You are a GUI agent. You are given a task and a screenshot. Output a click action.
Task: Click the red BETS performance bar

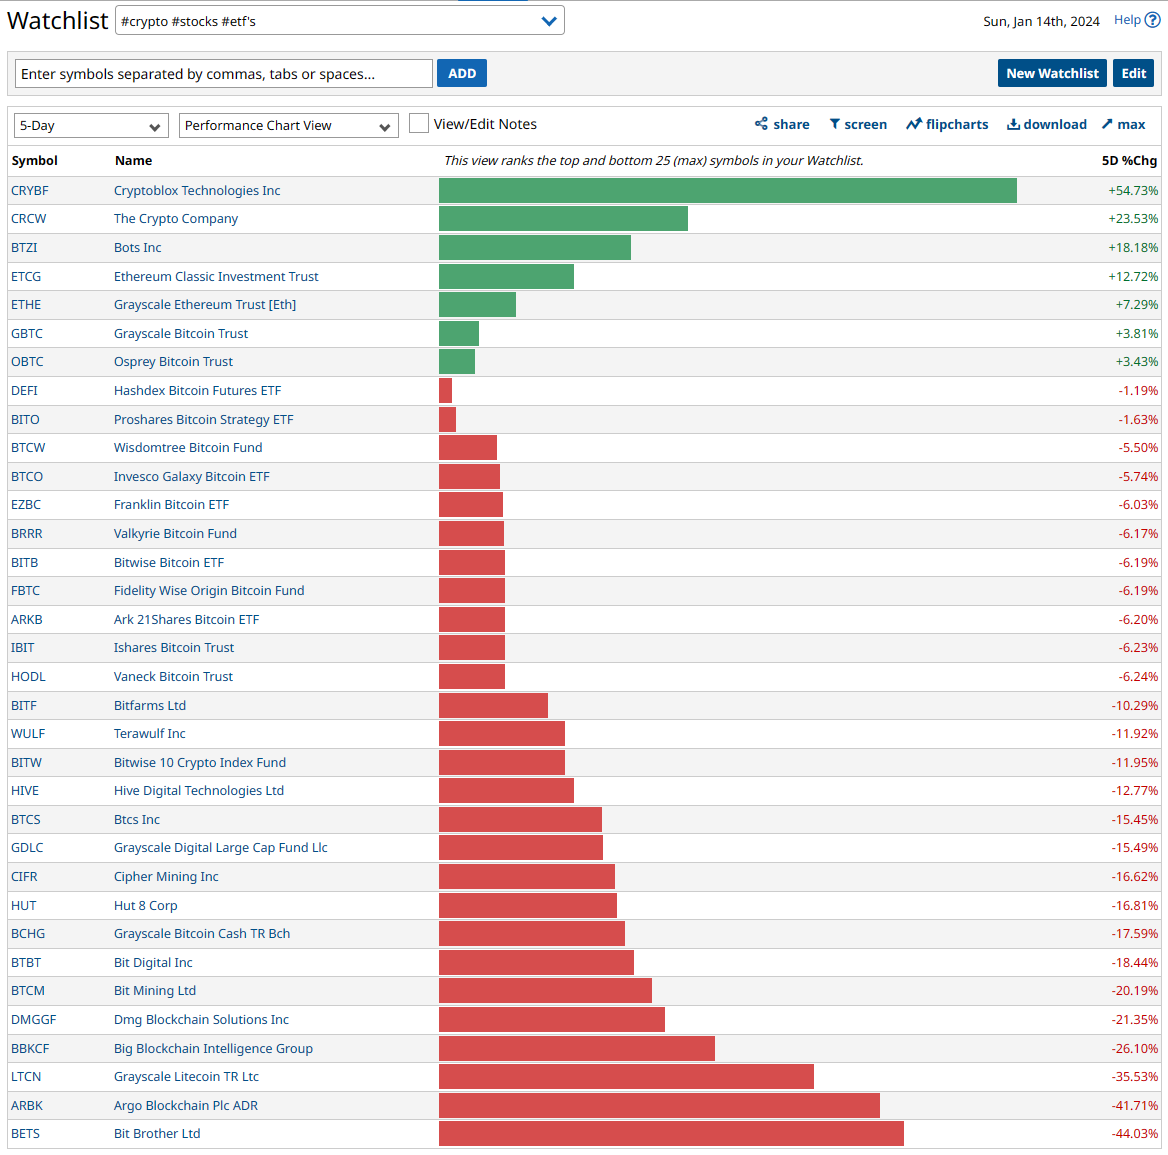[671, 1133]
